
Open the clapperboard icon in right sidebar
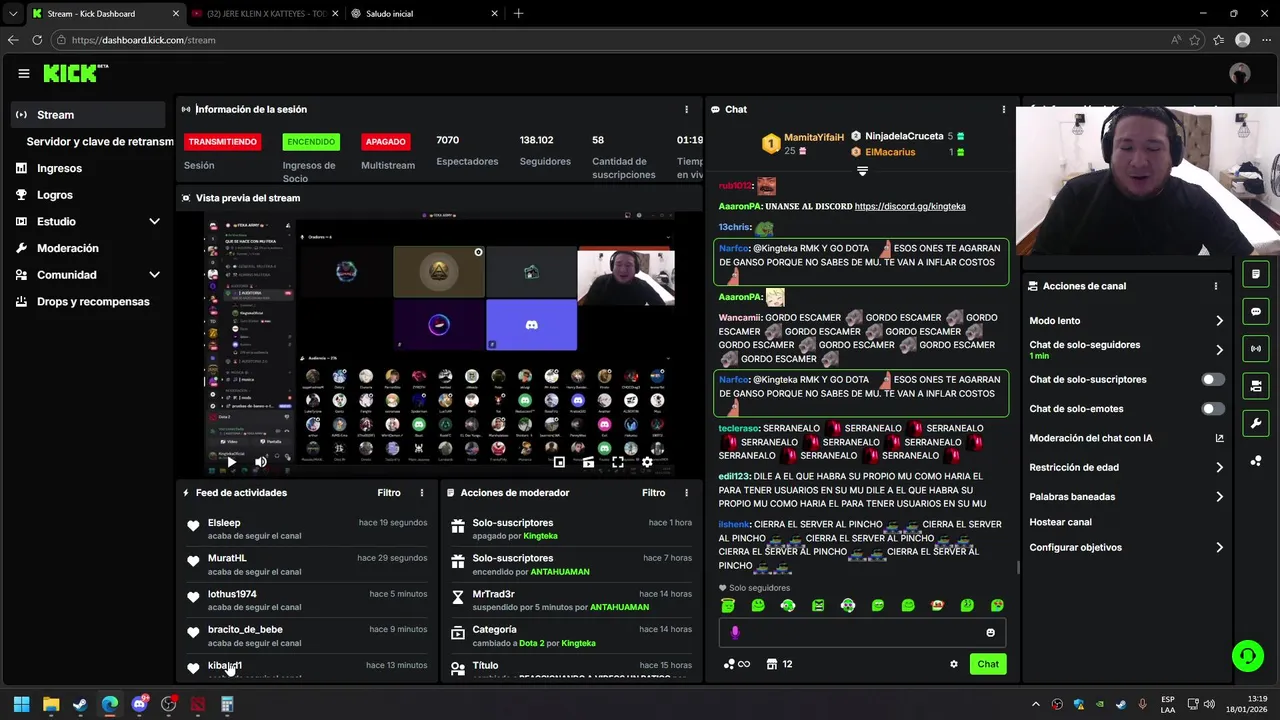[1256, 386]
